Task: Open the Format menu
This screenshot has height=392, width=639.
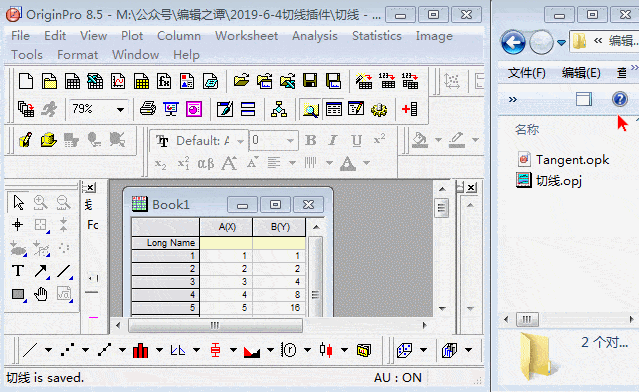Action: [77, 55]
